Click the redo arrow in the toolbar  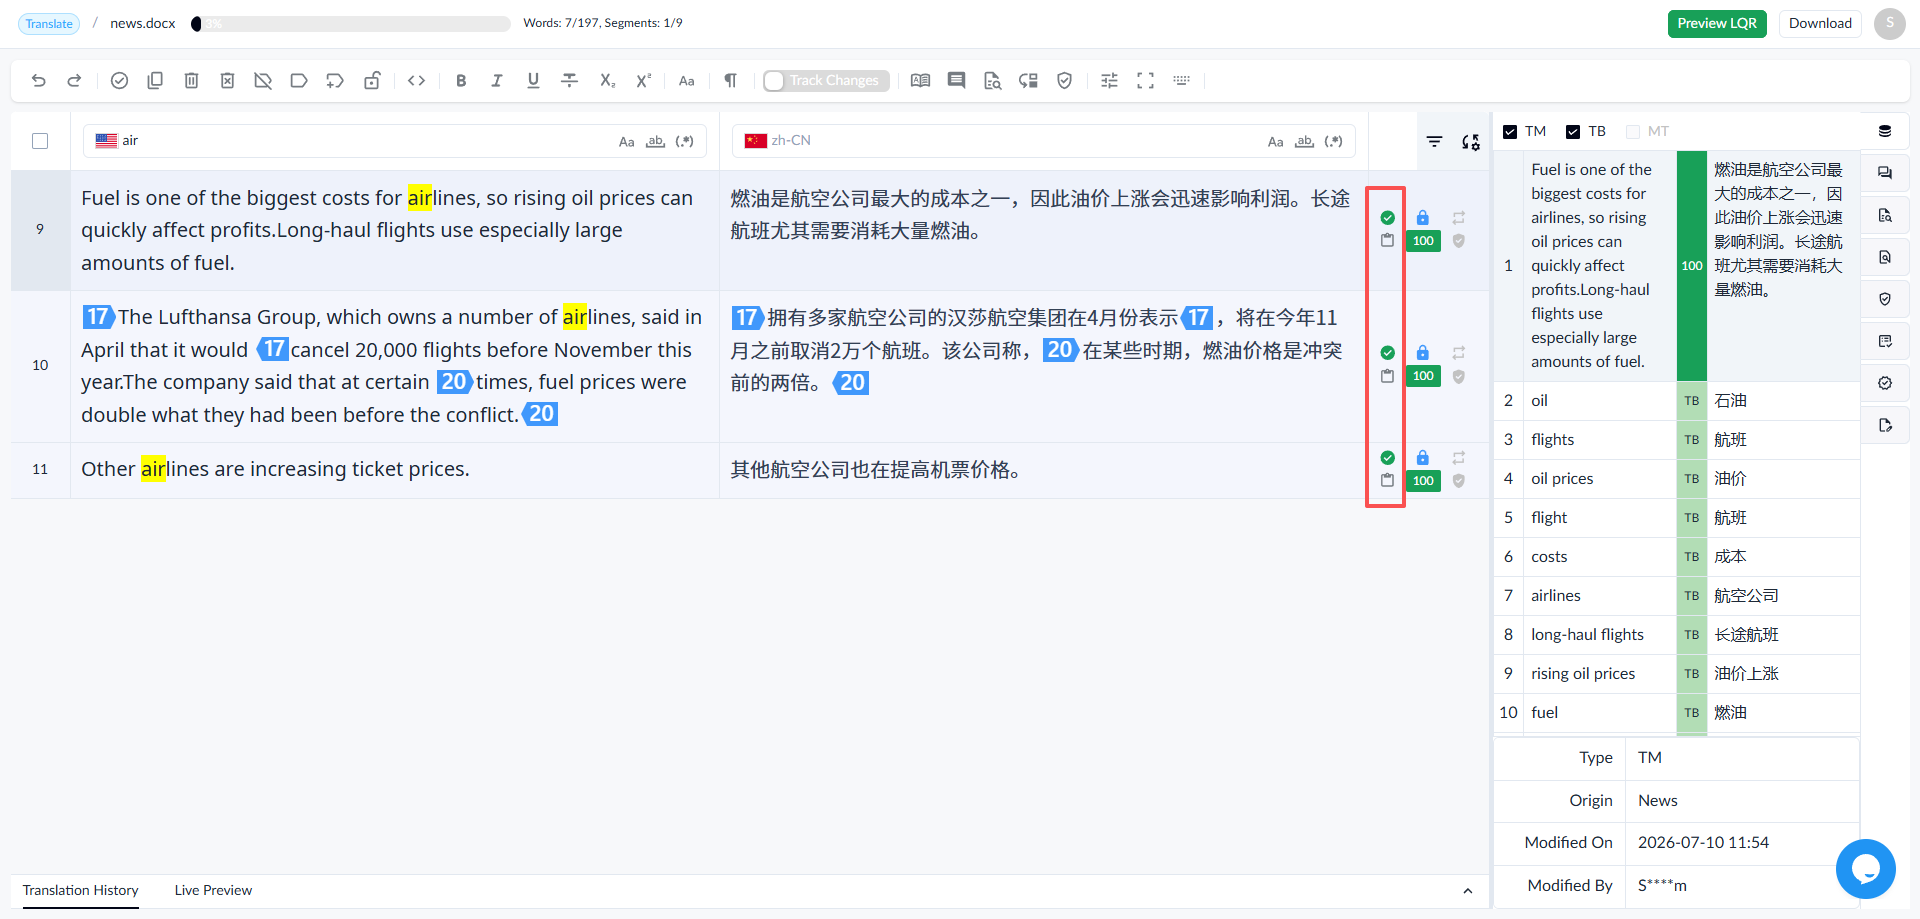(x=74, y=81)
